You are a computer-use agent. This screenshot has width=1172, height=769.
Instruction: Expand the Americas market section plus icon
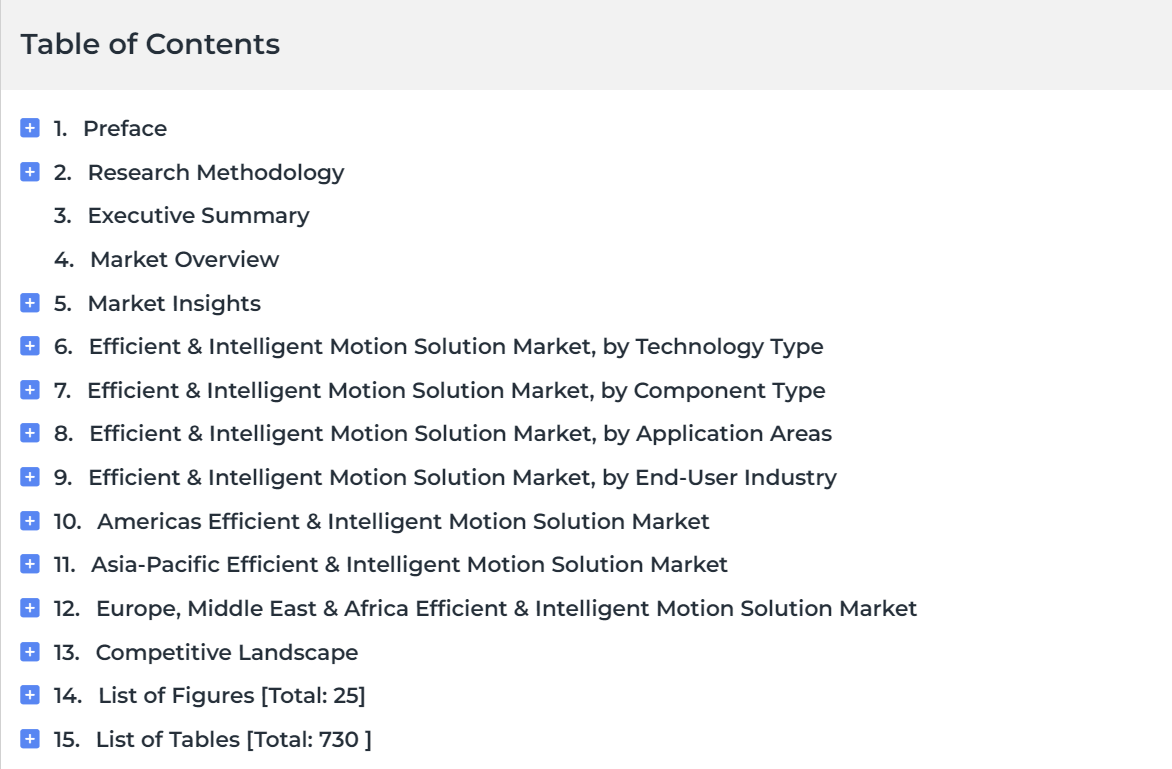pos(30,521)
